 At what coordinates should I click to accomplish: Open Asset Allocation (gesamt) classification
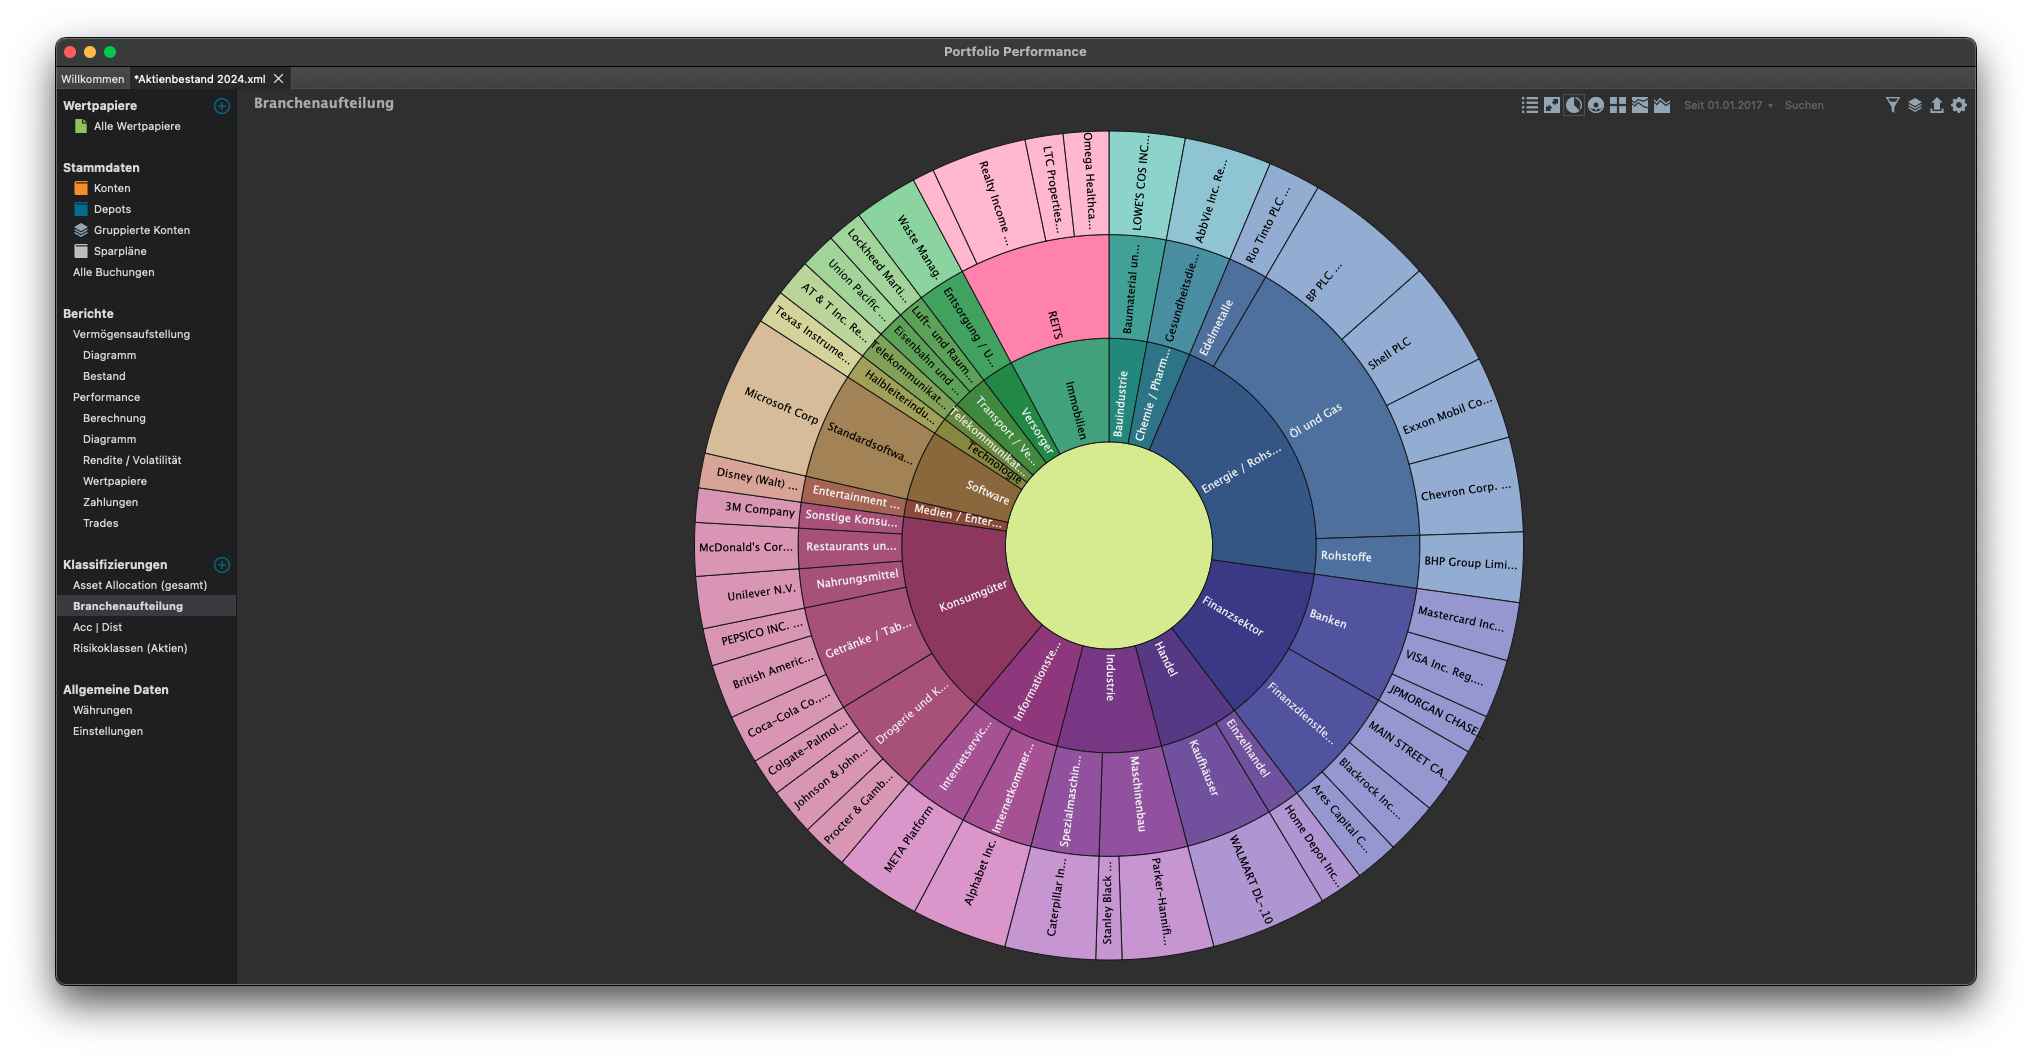pos(140,585)
